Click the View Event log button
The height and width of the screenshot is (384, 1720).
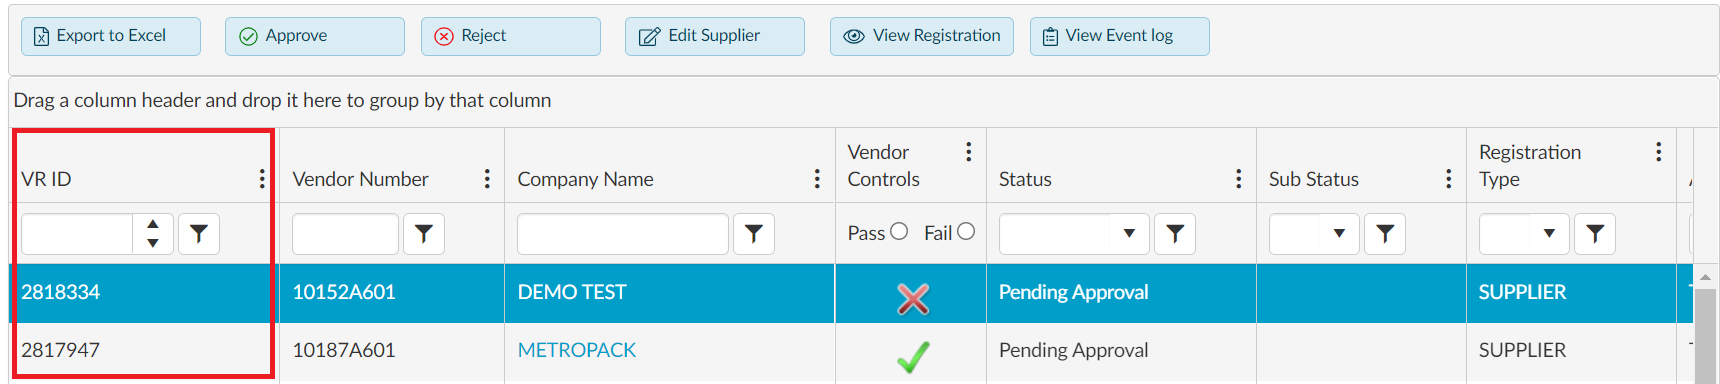click(1120, 36)
